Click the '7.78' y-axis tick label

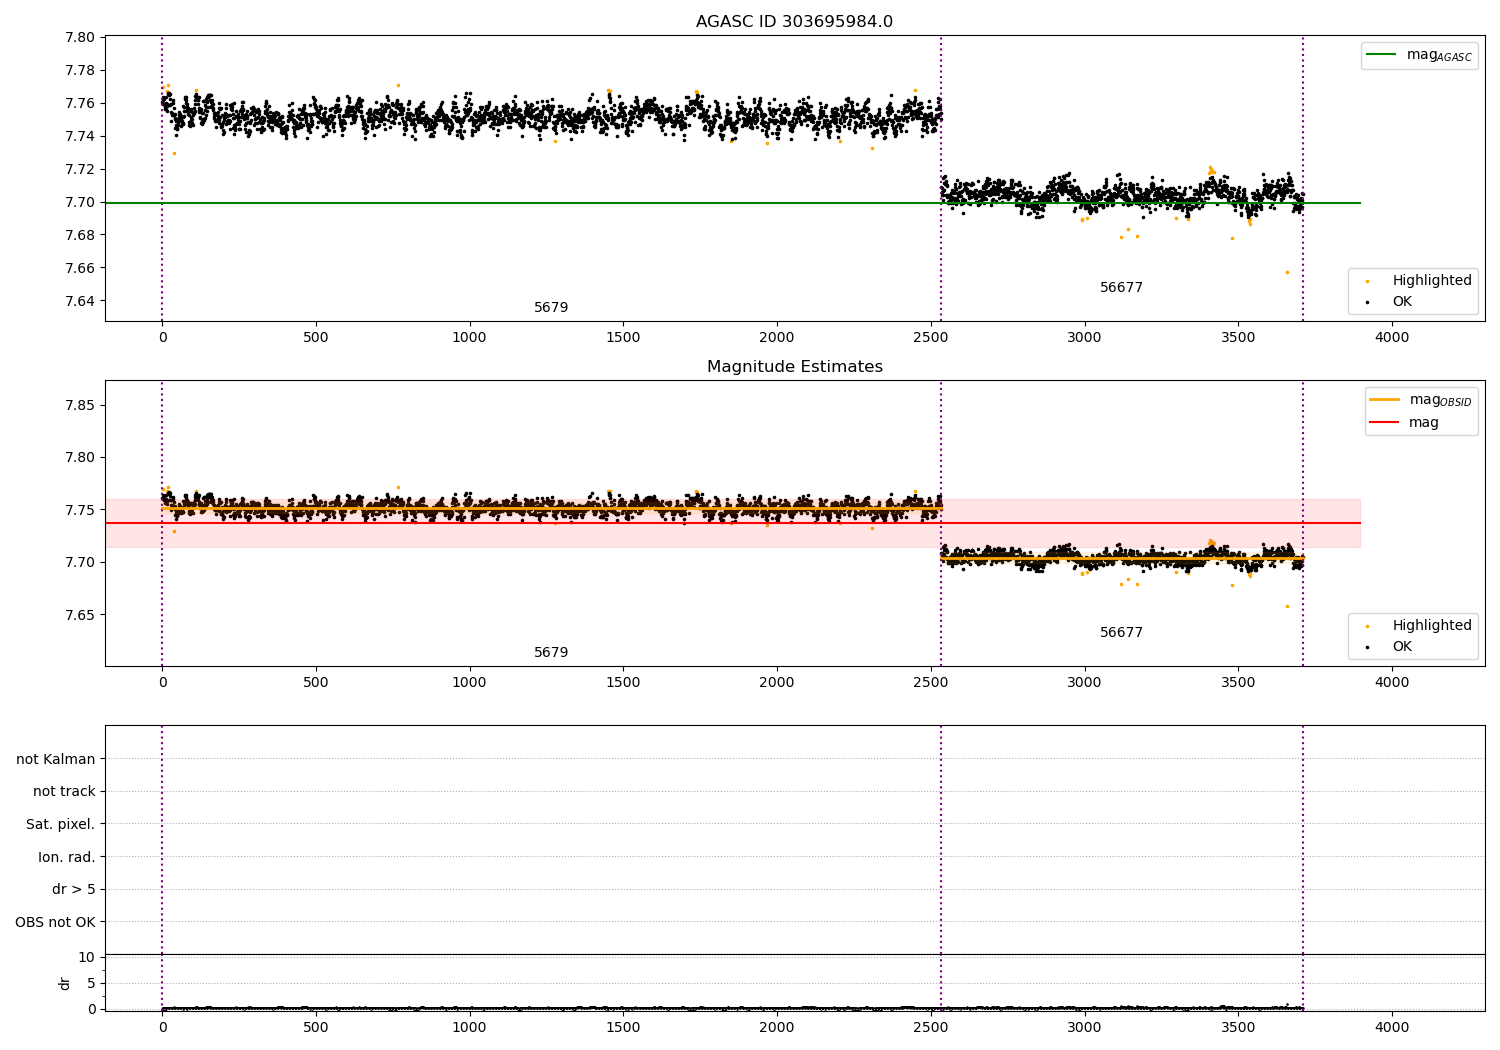point(80,70)
